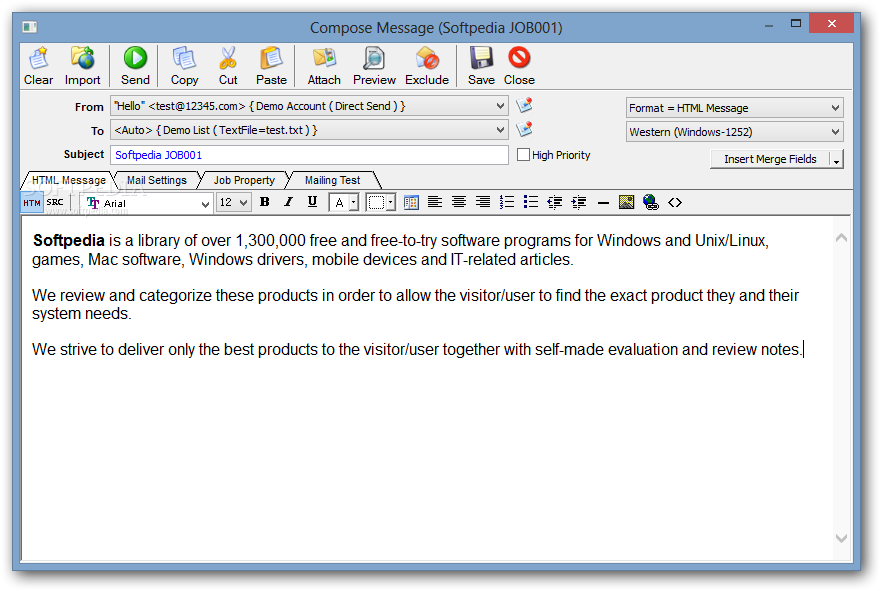Open the From account dropdown
This screenshot has height=591, width=881.
click(x=500, y=106)
